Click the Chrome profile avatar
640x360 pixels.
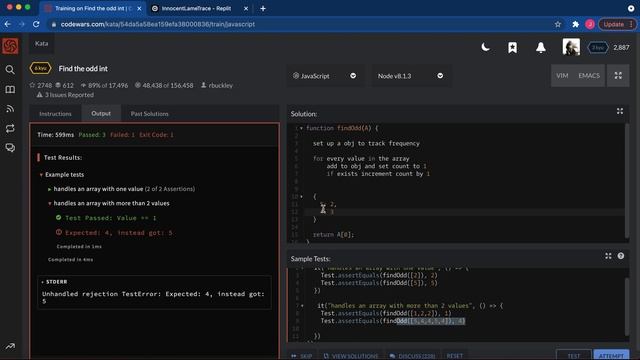(x=589, y=24)
